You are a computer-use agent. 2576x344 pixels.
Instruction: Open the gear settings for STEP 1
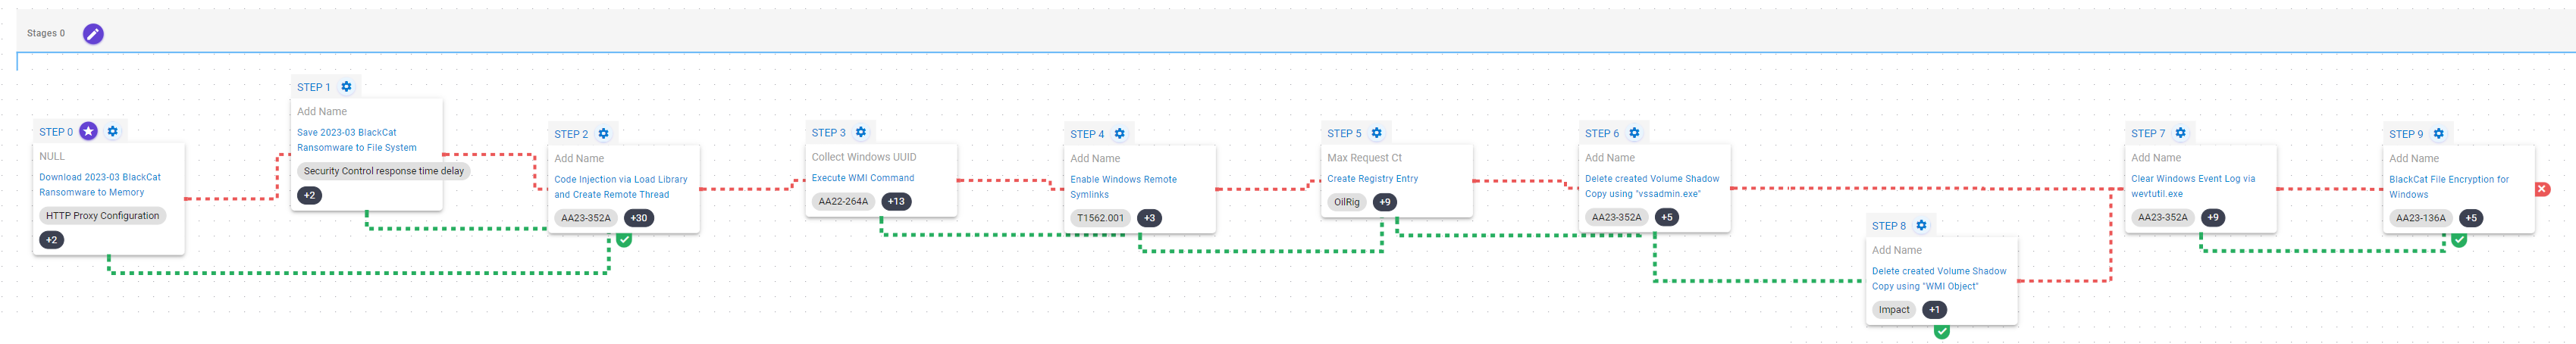(x=346, y=87)
